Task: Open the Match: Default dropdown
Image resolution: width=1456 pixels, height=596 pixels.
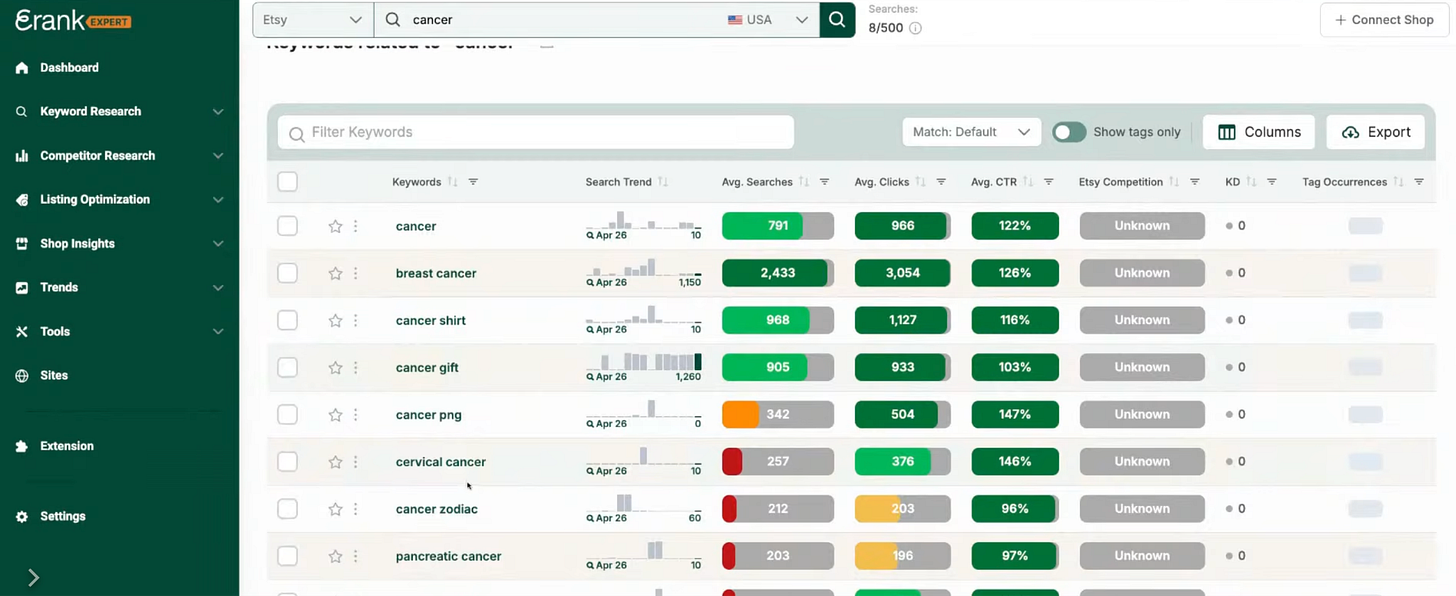Action: (x=971, y=132)
